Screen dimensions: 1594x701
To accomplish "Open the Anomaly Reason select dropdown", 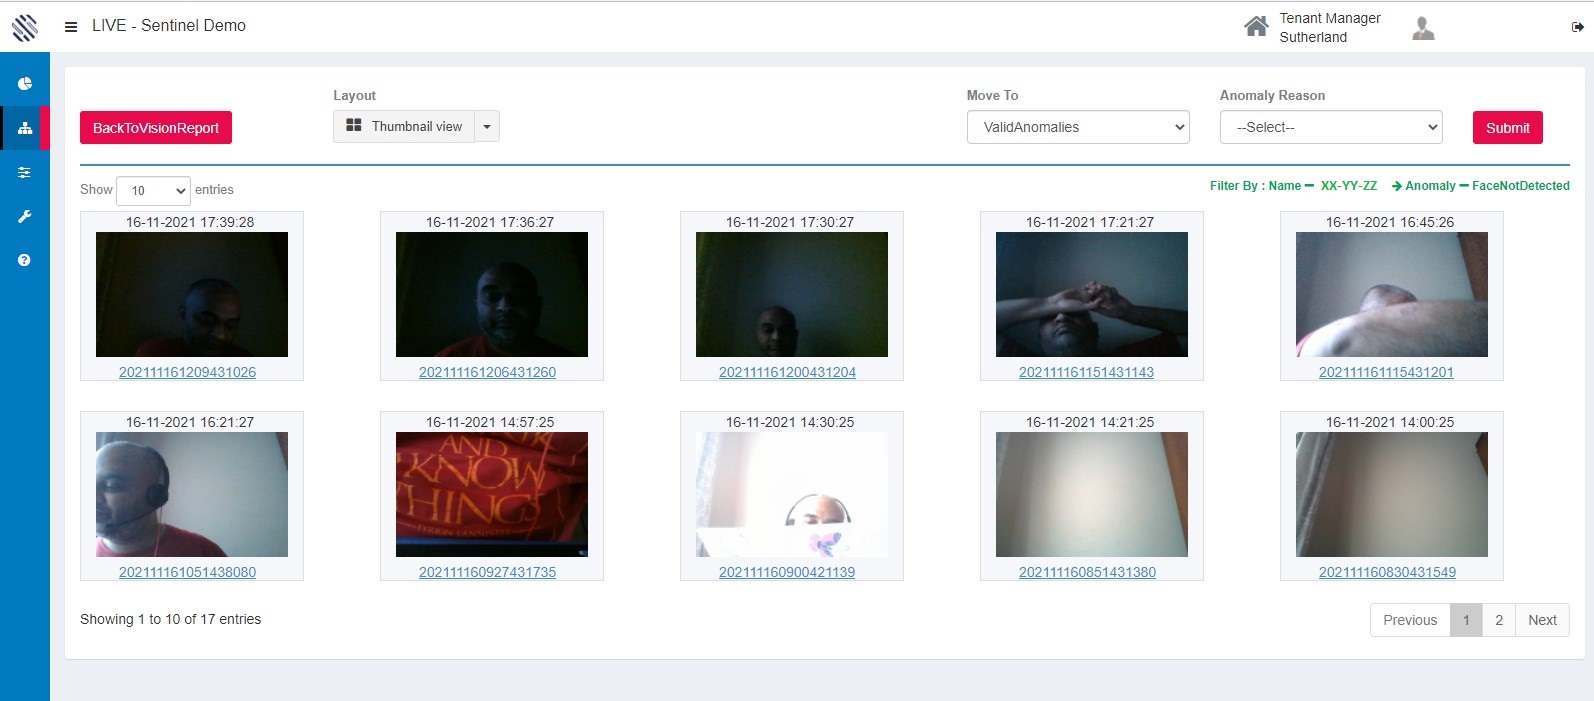I will [1330, 127].
